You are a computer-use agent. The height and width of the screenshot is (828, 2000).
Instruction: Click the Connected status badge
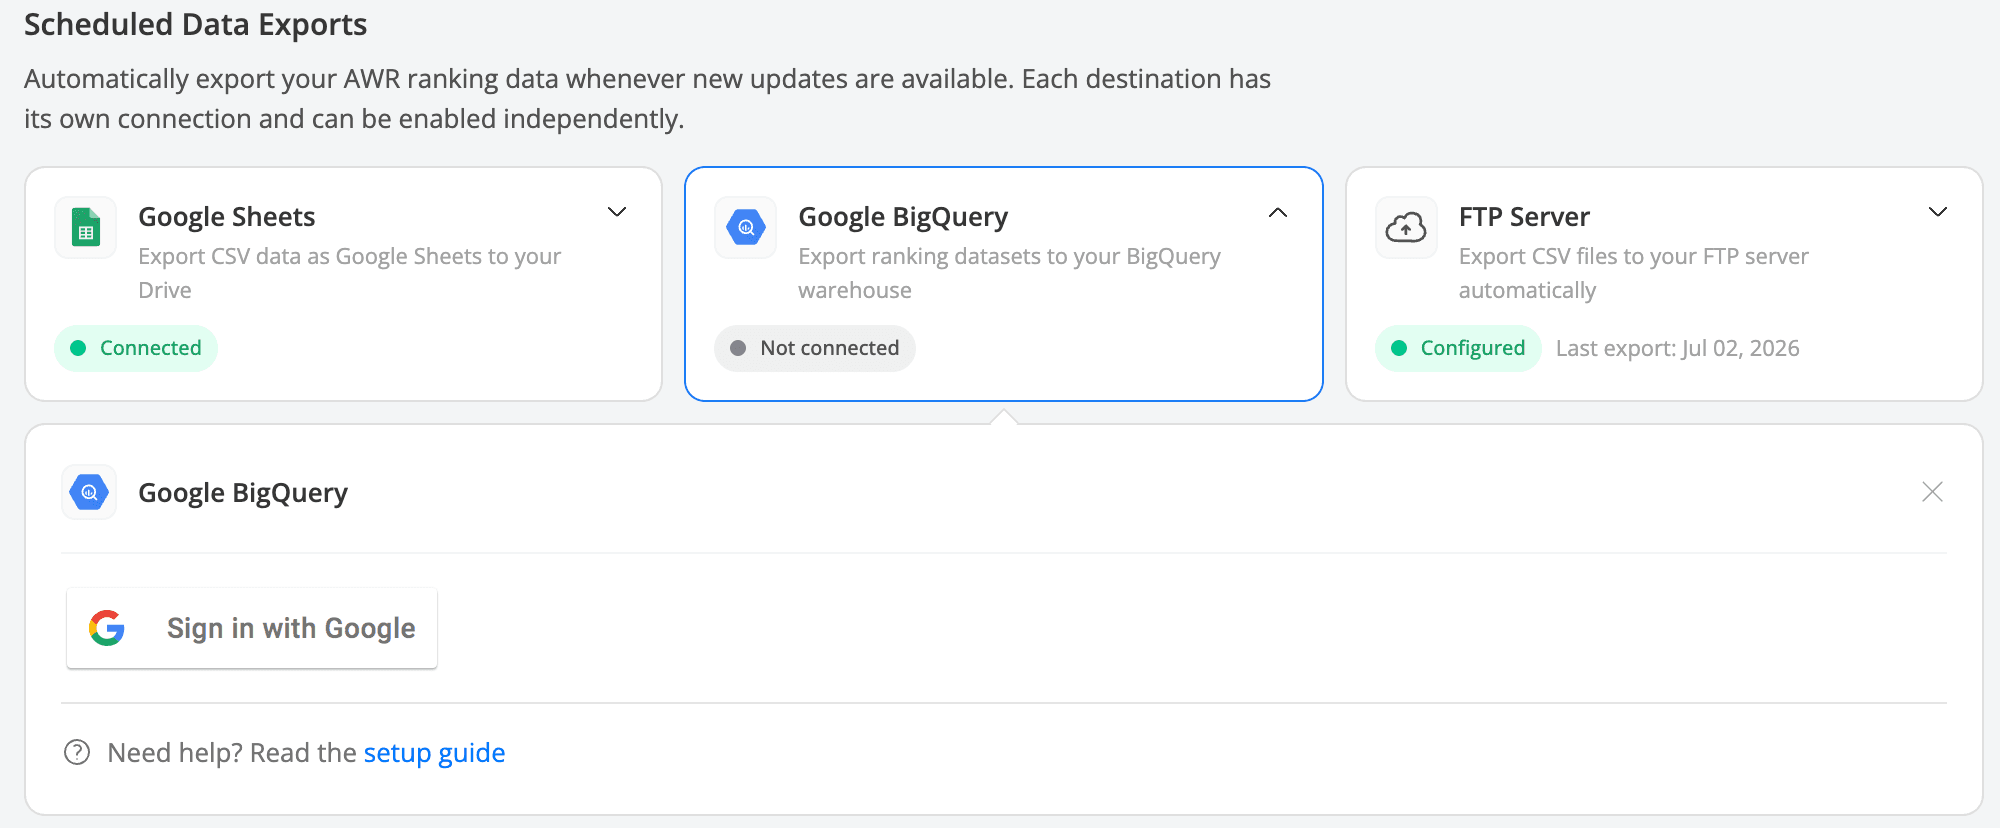point(136,348)
